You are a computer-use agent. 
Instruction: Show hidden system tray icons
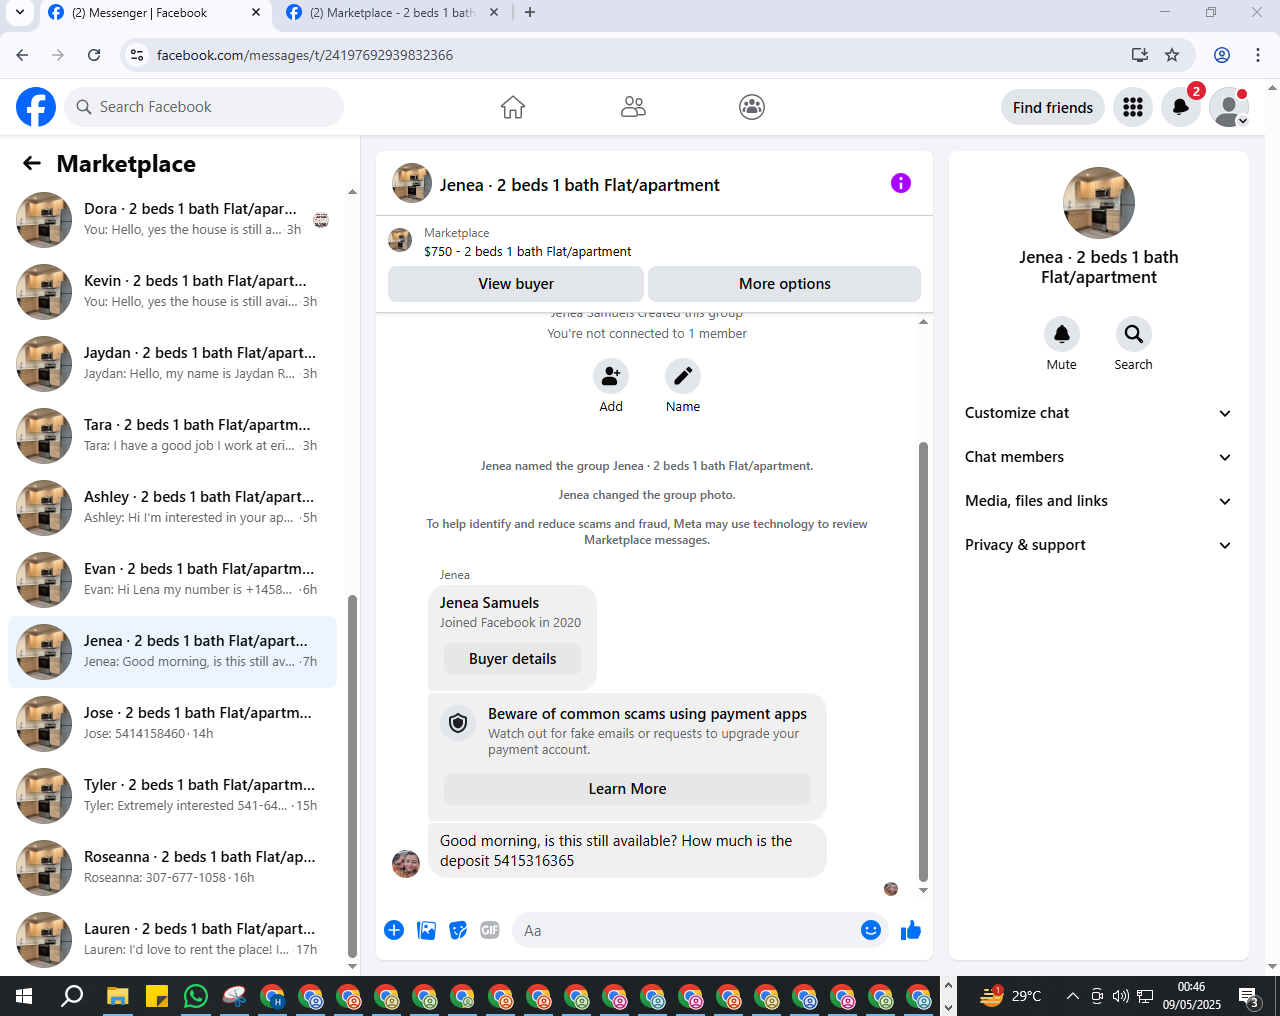pos(1072,996)
